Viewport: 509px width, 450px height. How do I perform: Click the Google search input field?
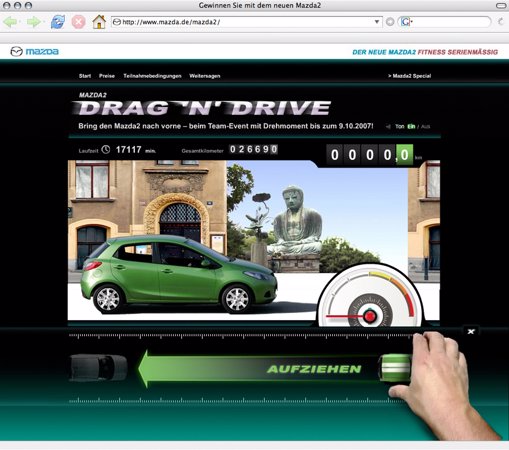point(451,22)
